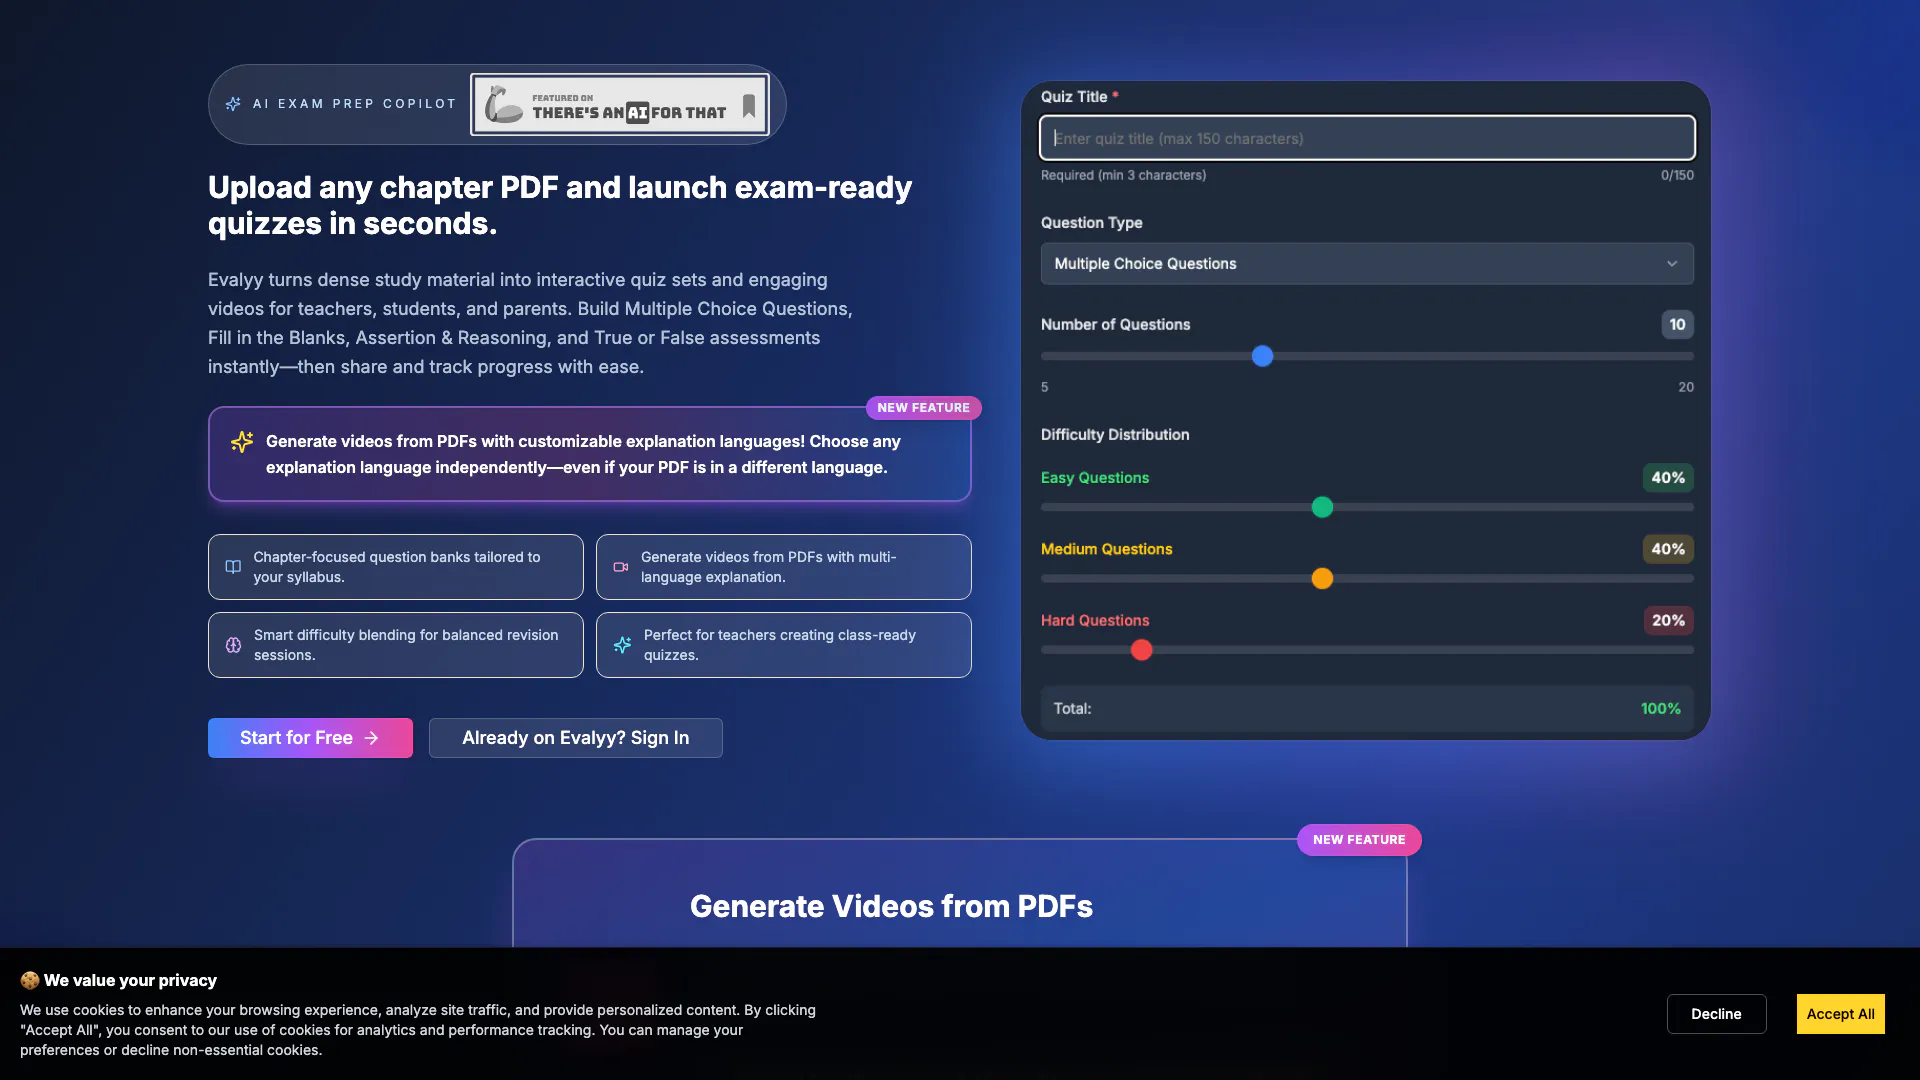The width and height of the screenshot is (1920, 1080).
Task: Click the arrow icon in Start for Free
Action: coord(372,738)
